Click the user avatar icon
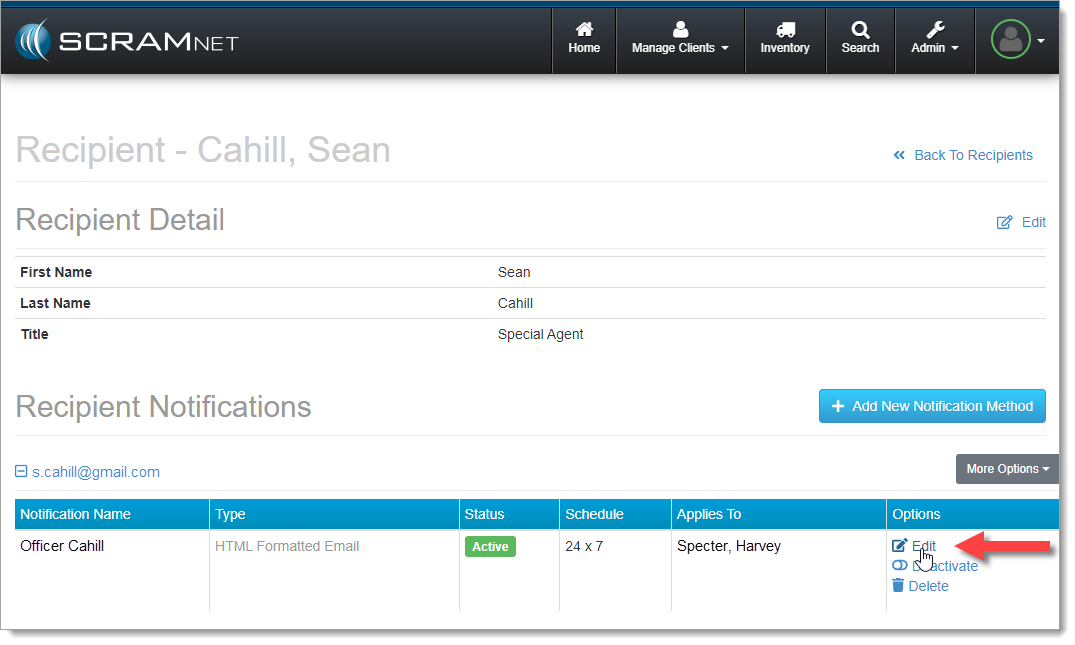The width and height of the screenshot is (1075, 645). tap(1010, 40)
